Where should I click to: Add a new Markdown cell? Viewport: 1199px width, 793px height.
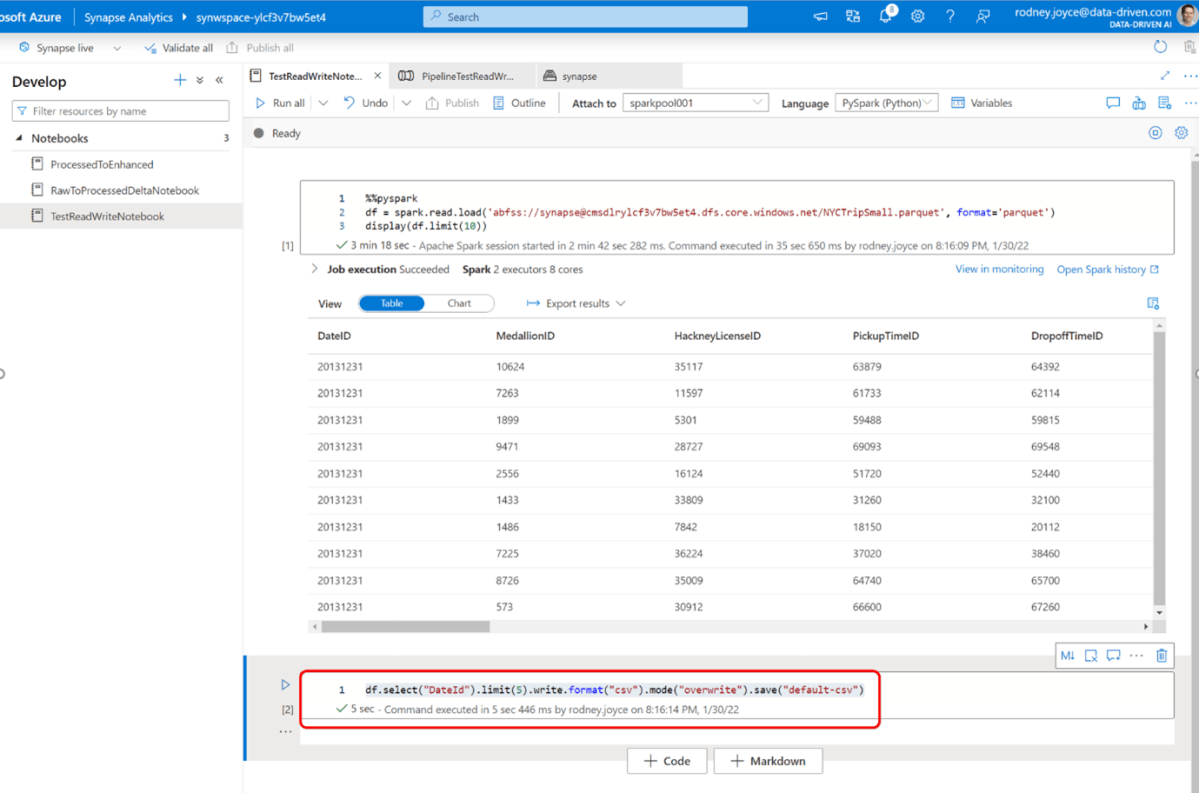pos(768,761)
